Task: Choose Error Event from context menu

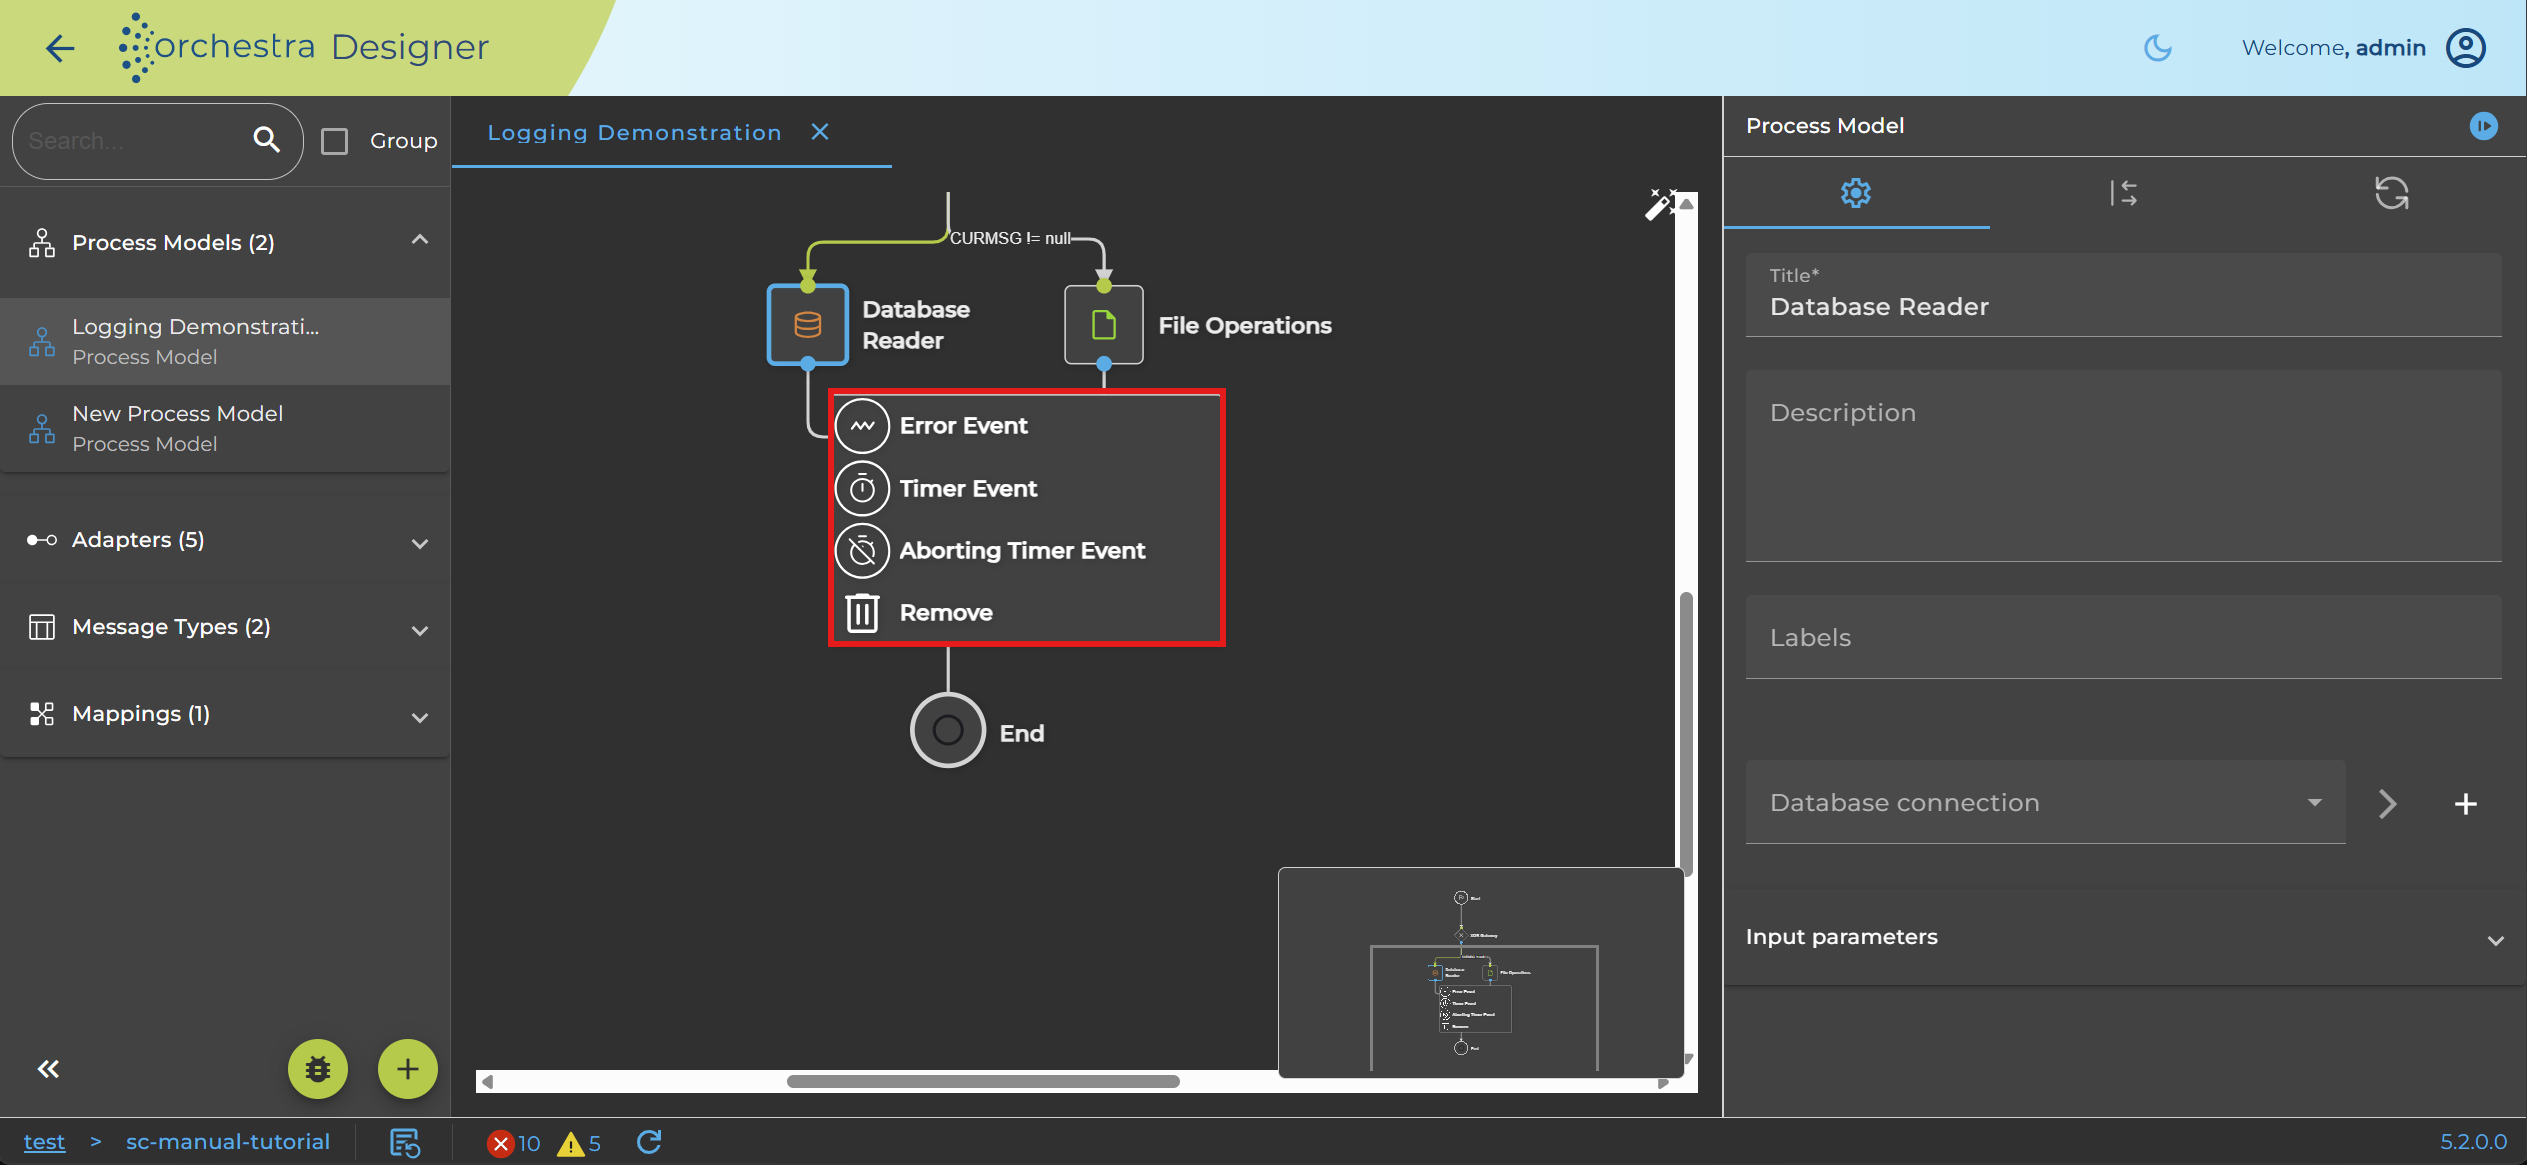Action: [x=1027, y=426]
